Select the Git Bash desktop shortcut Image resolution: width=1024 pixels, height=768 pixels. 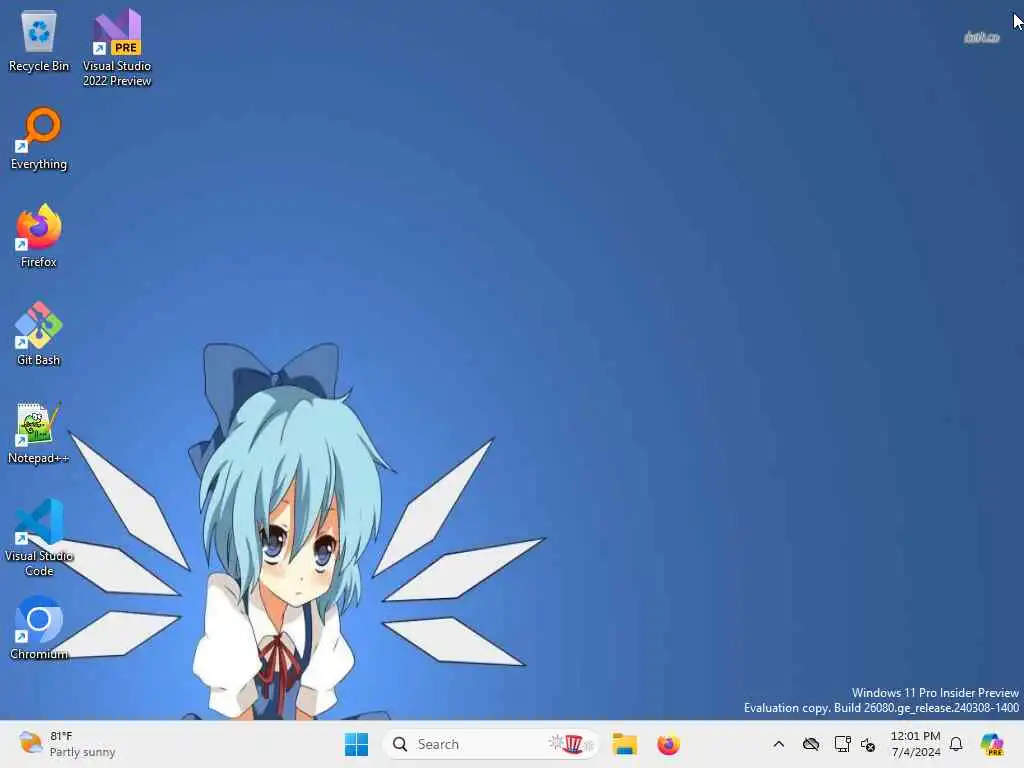(39, 333)
